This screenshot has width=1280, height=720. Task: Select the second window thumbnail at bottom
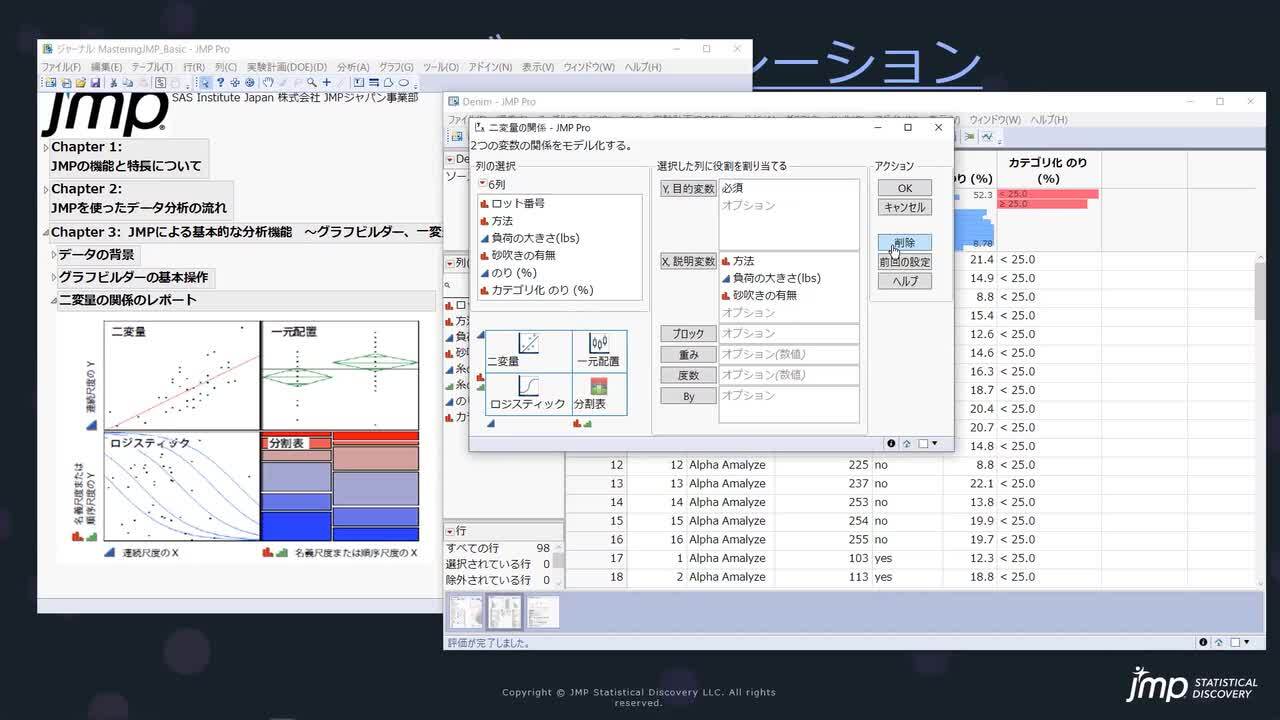[504, 611]
